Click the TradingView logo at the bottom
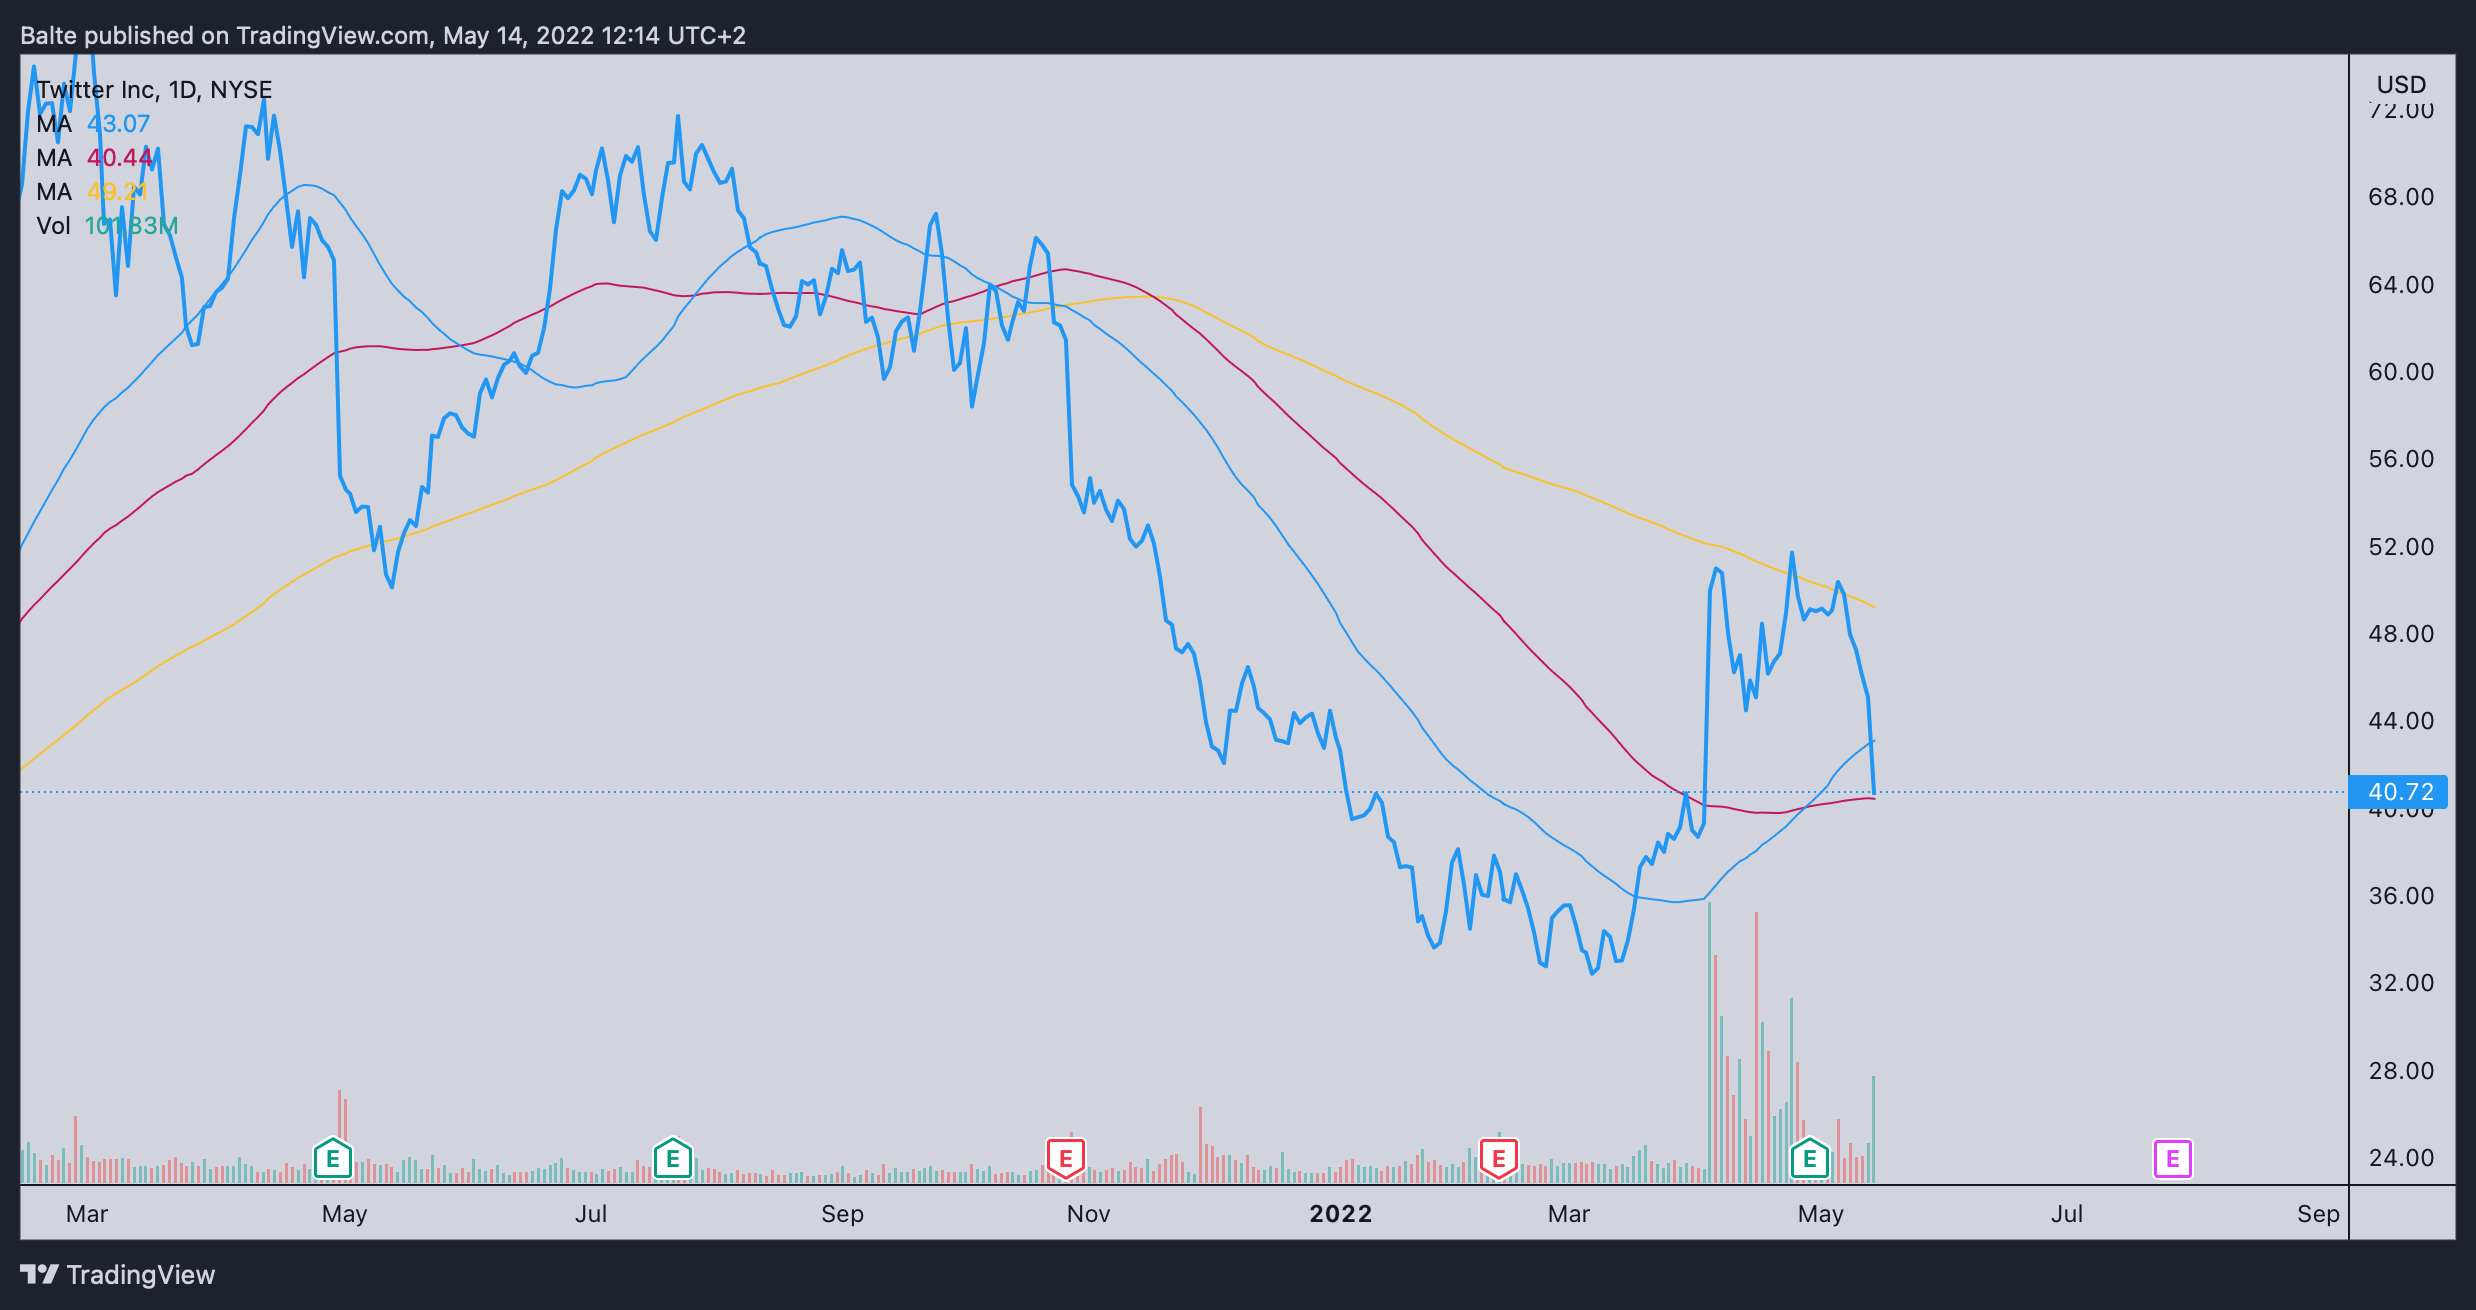2476x1310 pixels. coord(118,1275)
